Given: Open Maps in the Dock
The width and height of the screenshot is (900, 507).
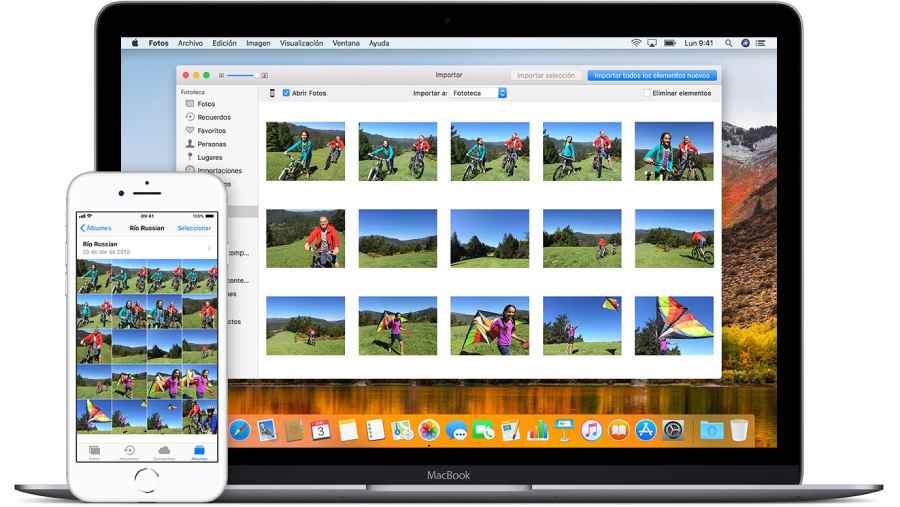Looking at the screenshot, I should coord(402,430).
